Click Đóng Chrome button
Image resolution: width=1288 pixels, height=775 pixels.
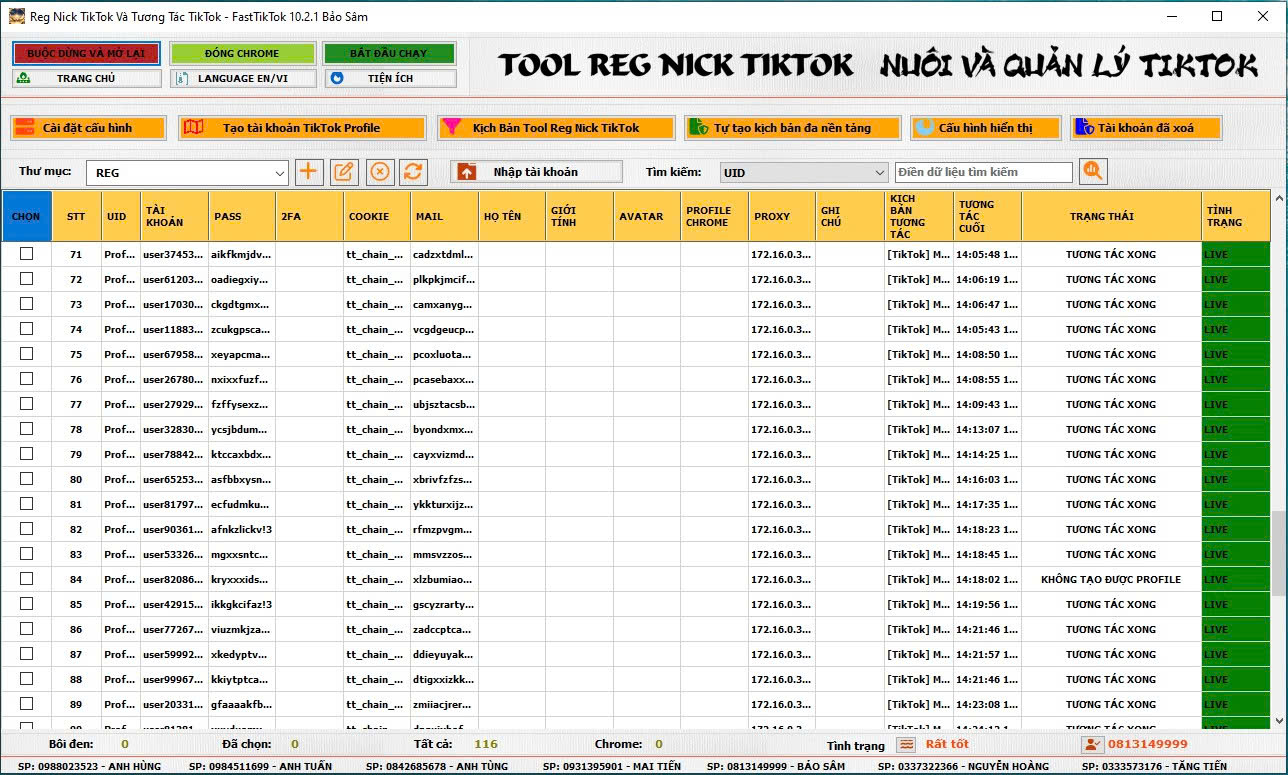[242, 53]
